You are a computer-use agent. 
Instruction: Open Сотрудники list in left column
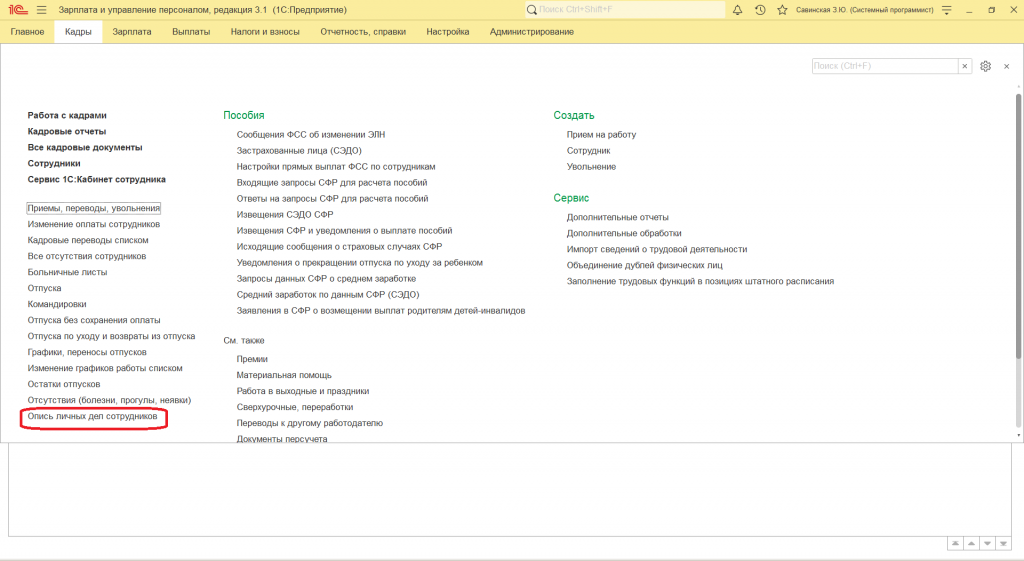coord(54,163)
